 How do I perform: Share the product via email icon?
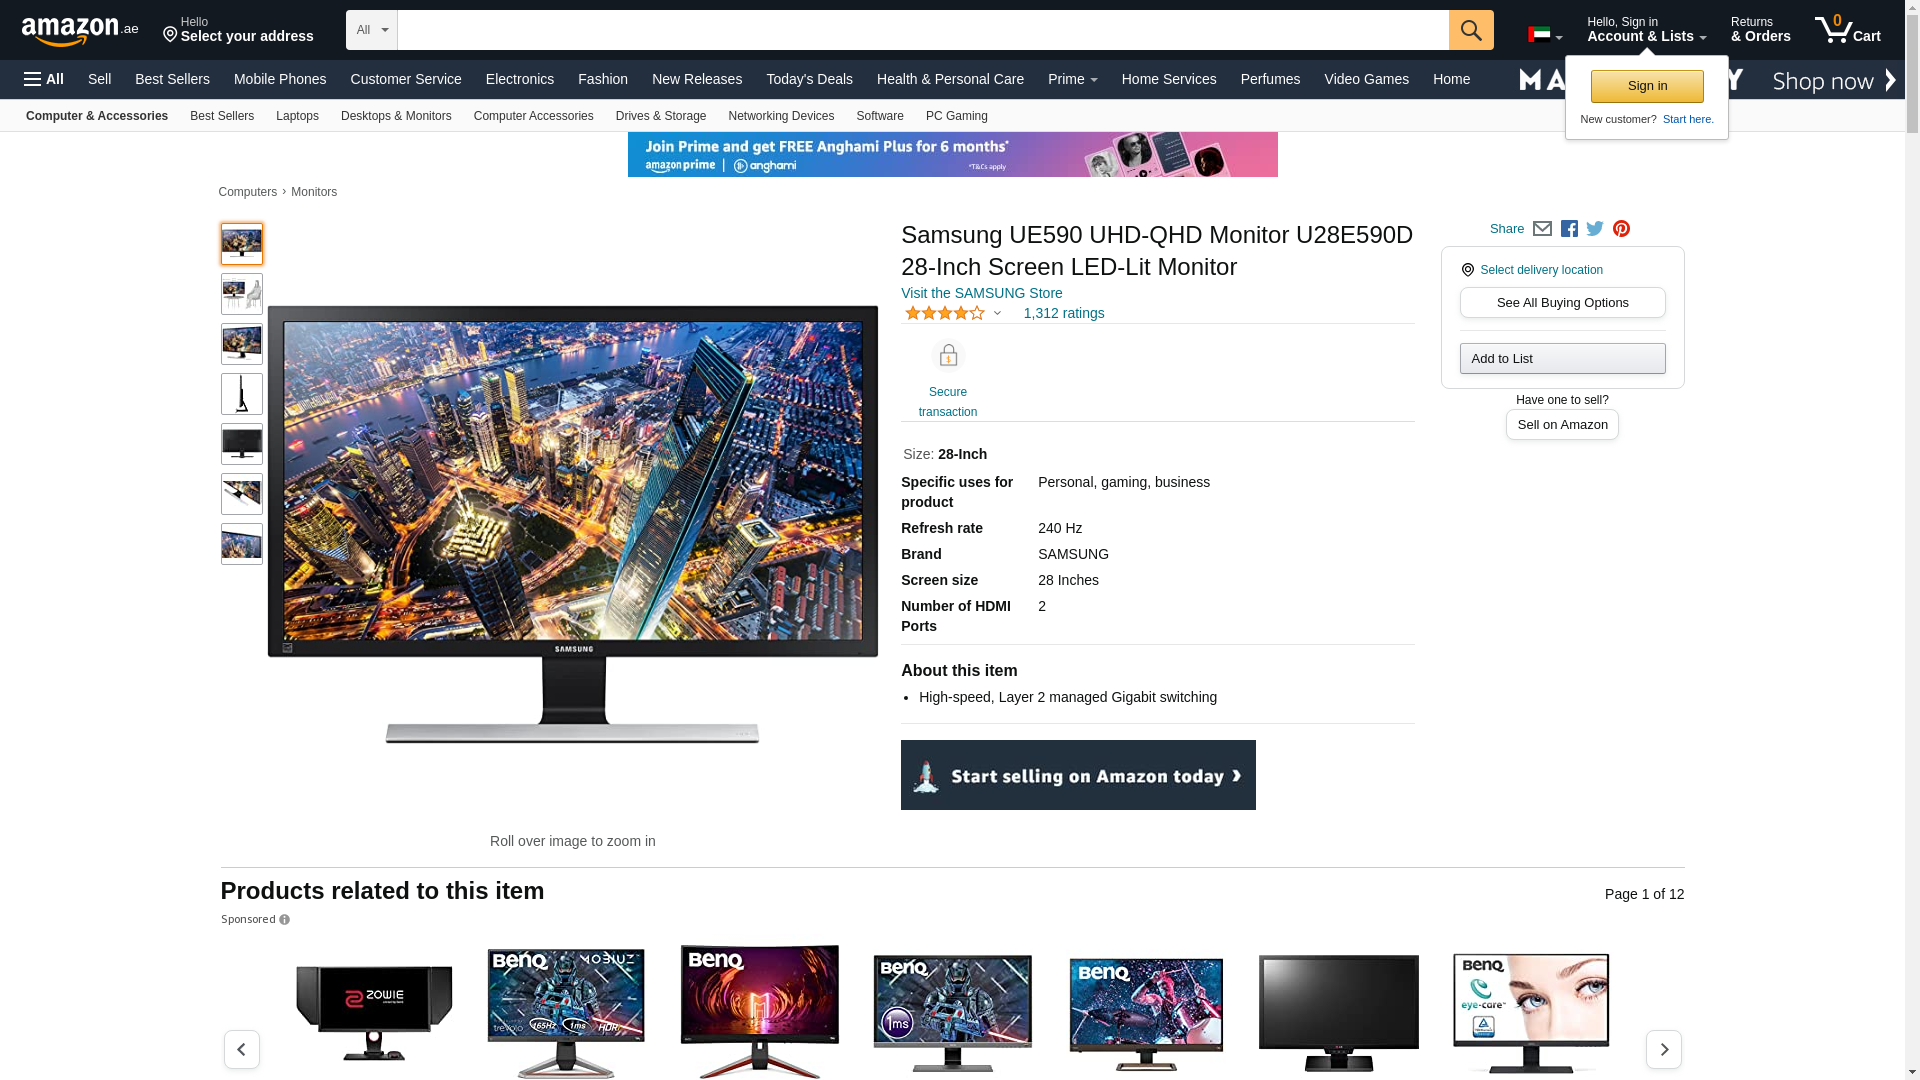pos(1542,229)
